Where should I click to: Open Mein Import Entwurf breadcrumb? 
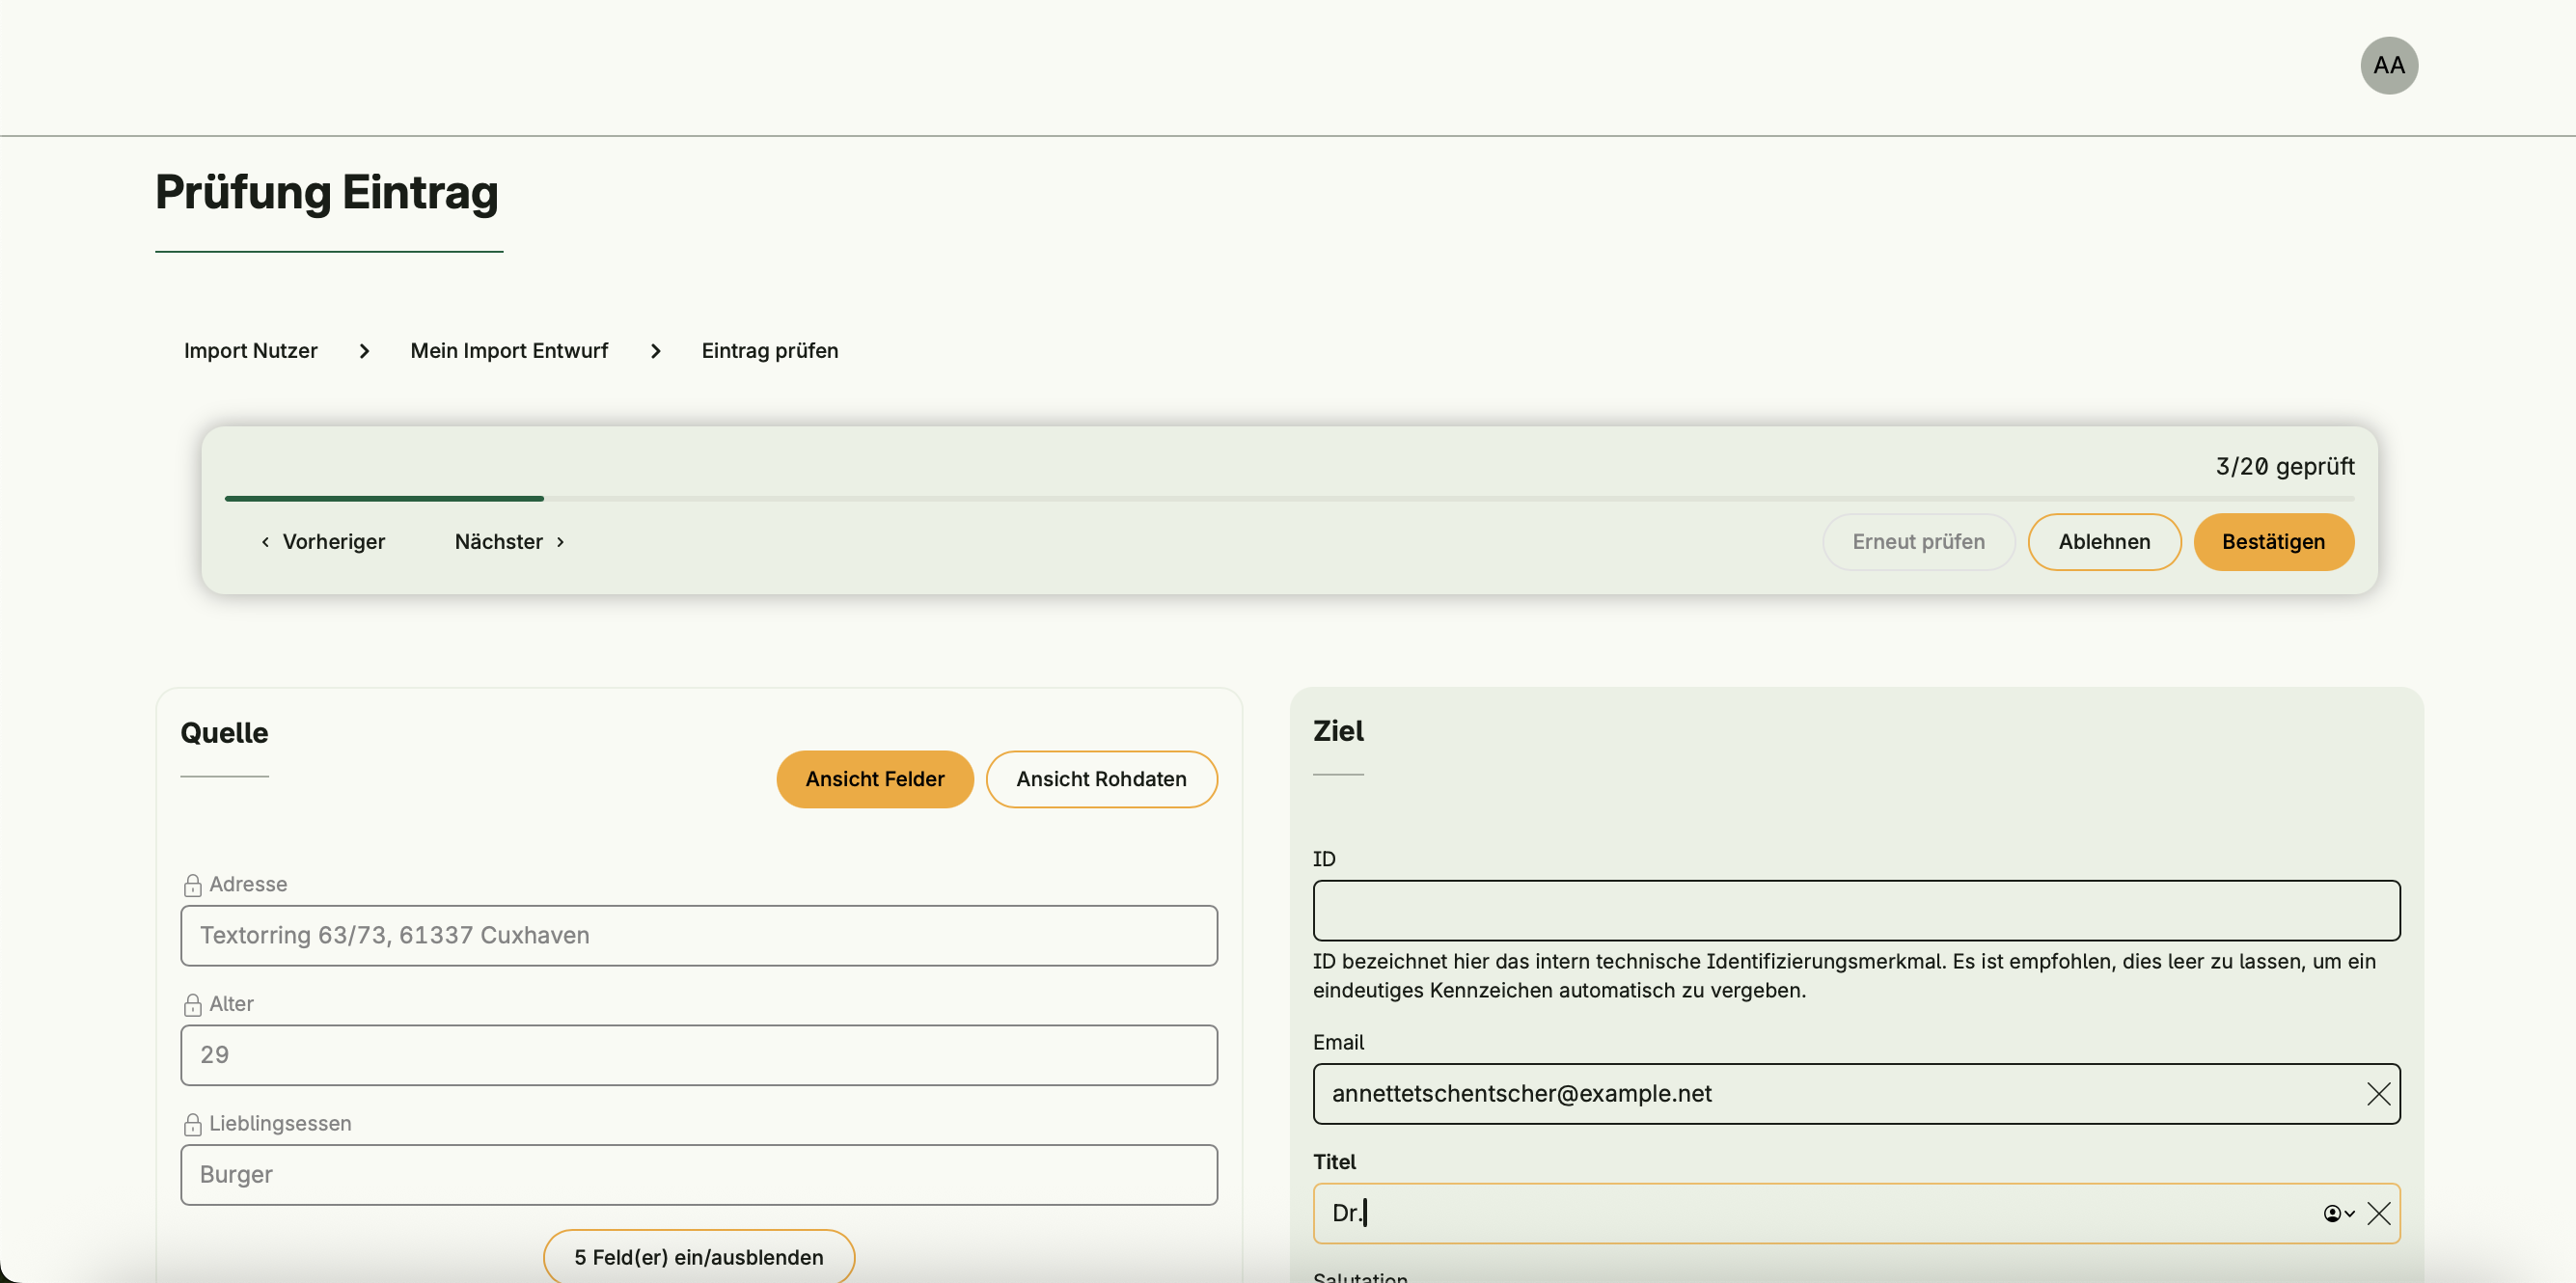508,351
